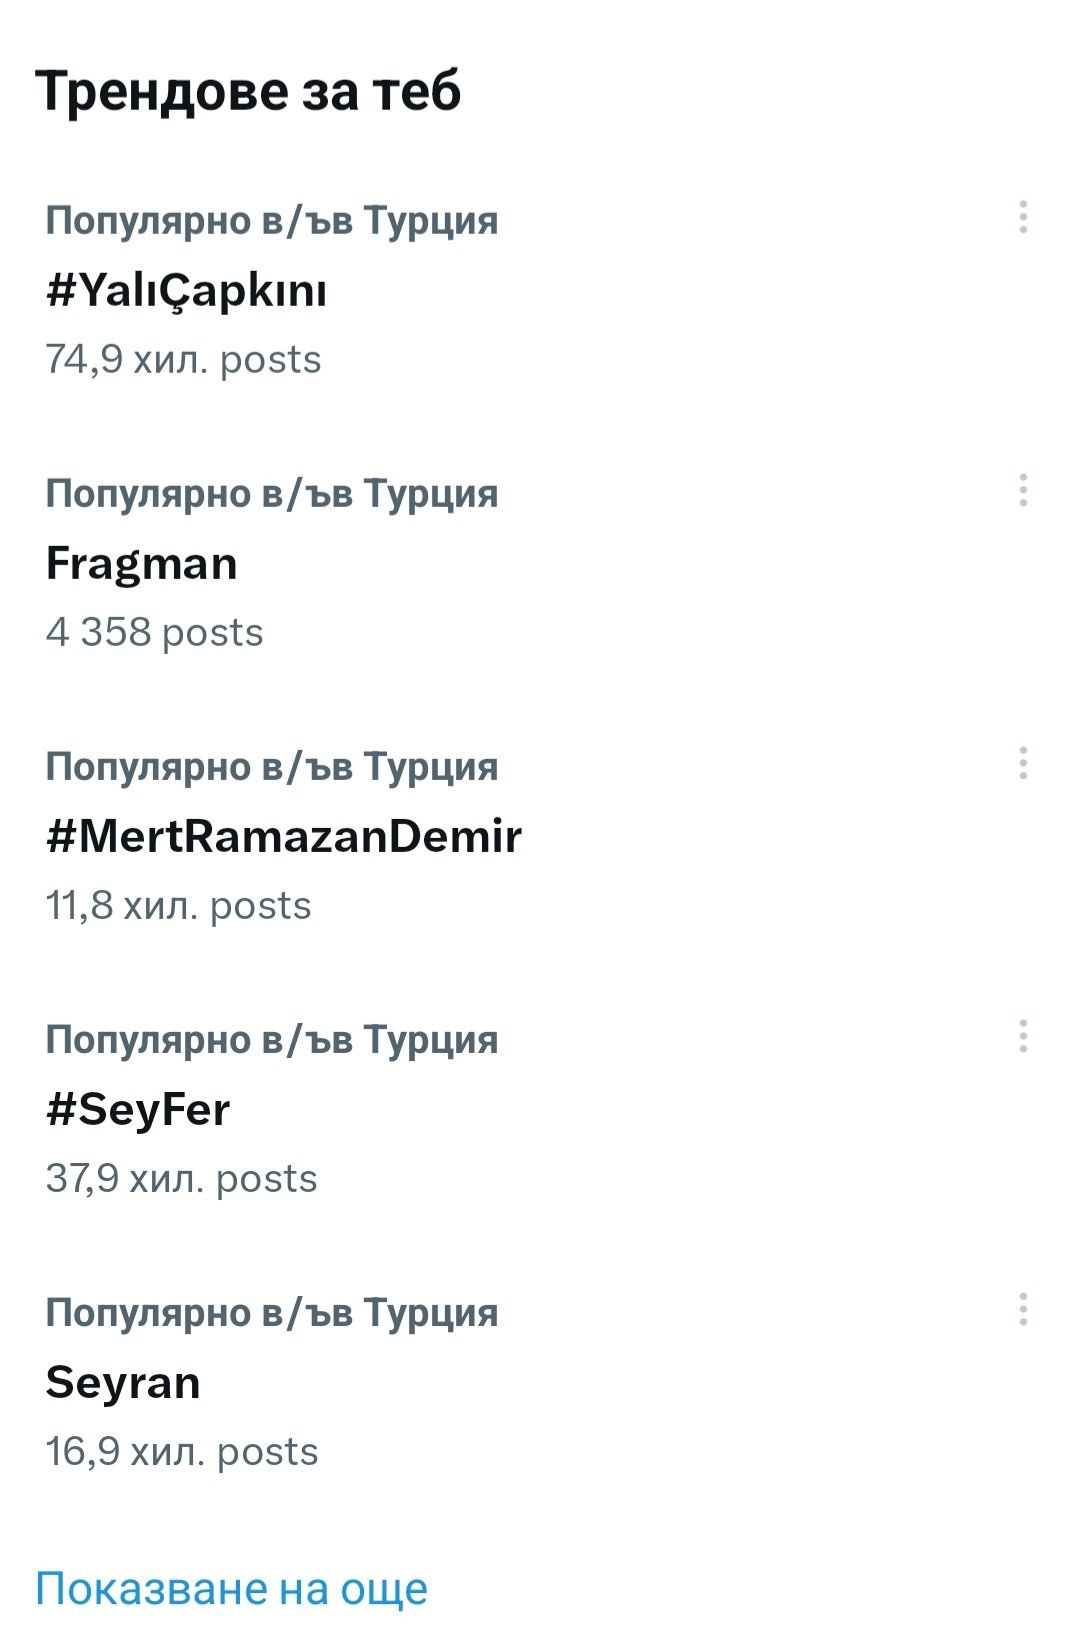Click the '74,9 хил. posts' count
Screen dimensions: 1080x1644
tap(183, 360)
